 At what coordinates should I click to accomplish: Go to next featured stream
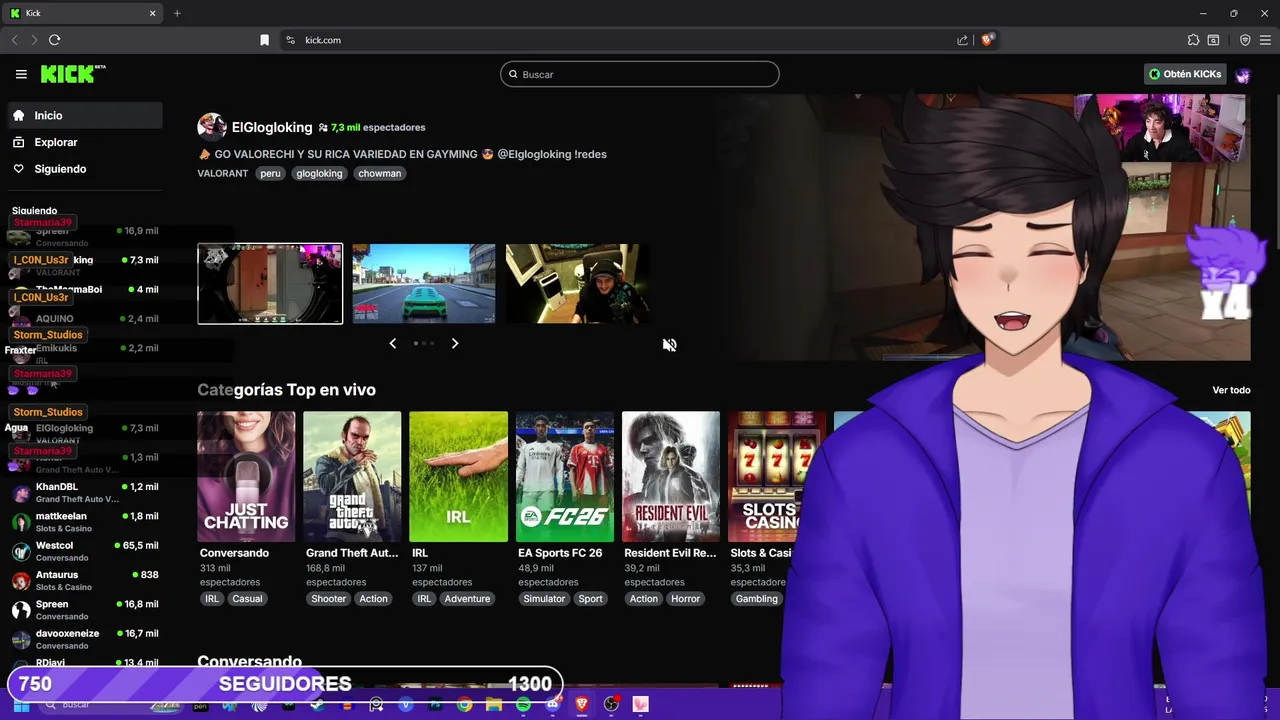[x=454, y=343]
